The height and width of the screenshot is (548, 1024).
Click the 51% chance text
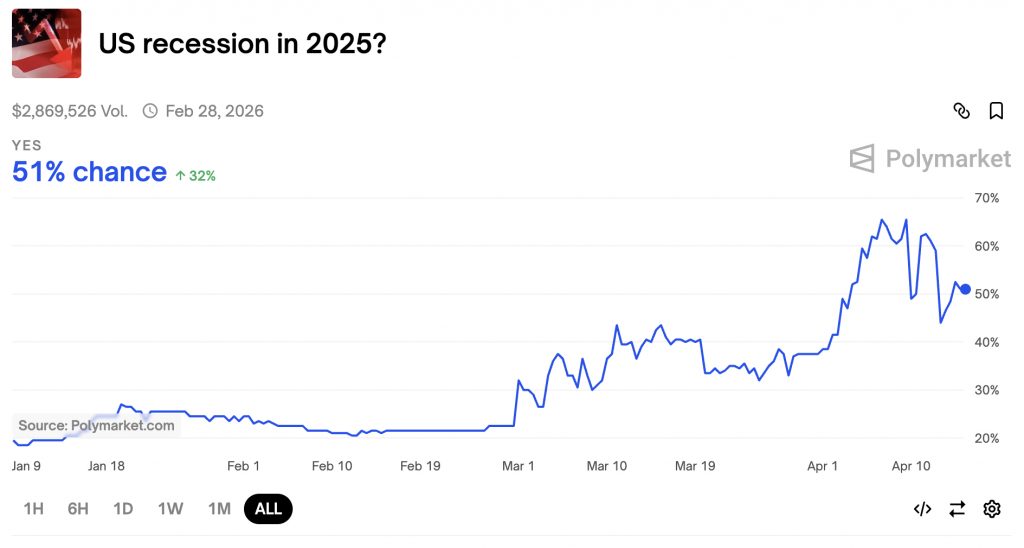pos(89,172)
